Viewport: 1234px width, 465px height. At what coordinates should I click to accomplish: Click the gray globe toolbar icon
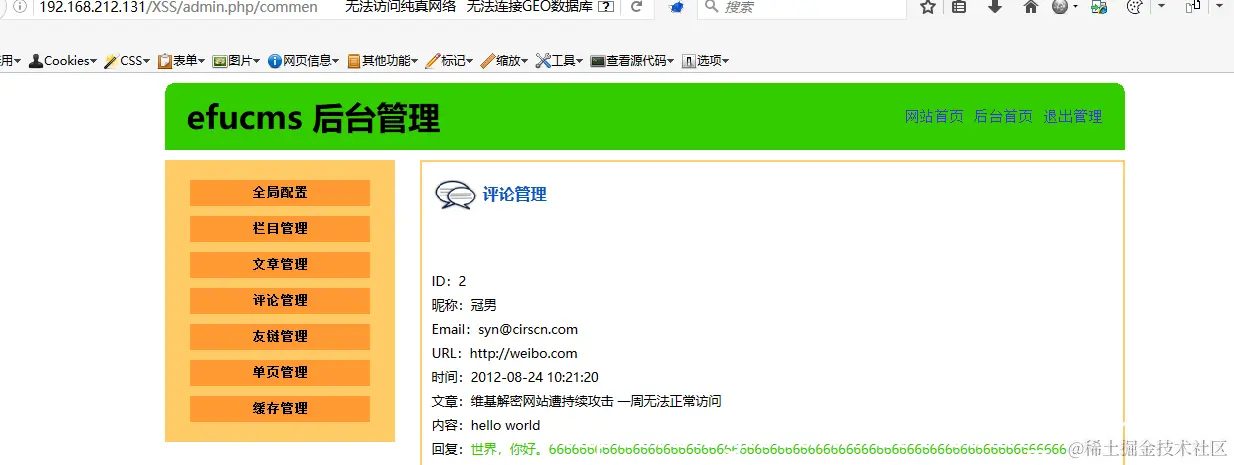[1060, 7]
